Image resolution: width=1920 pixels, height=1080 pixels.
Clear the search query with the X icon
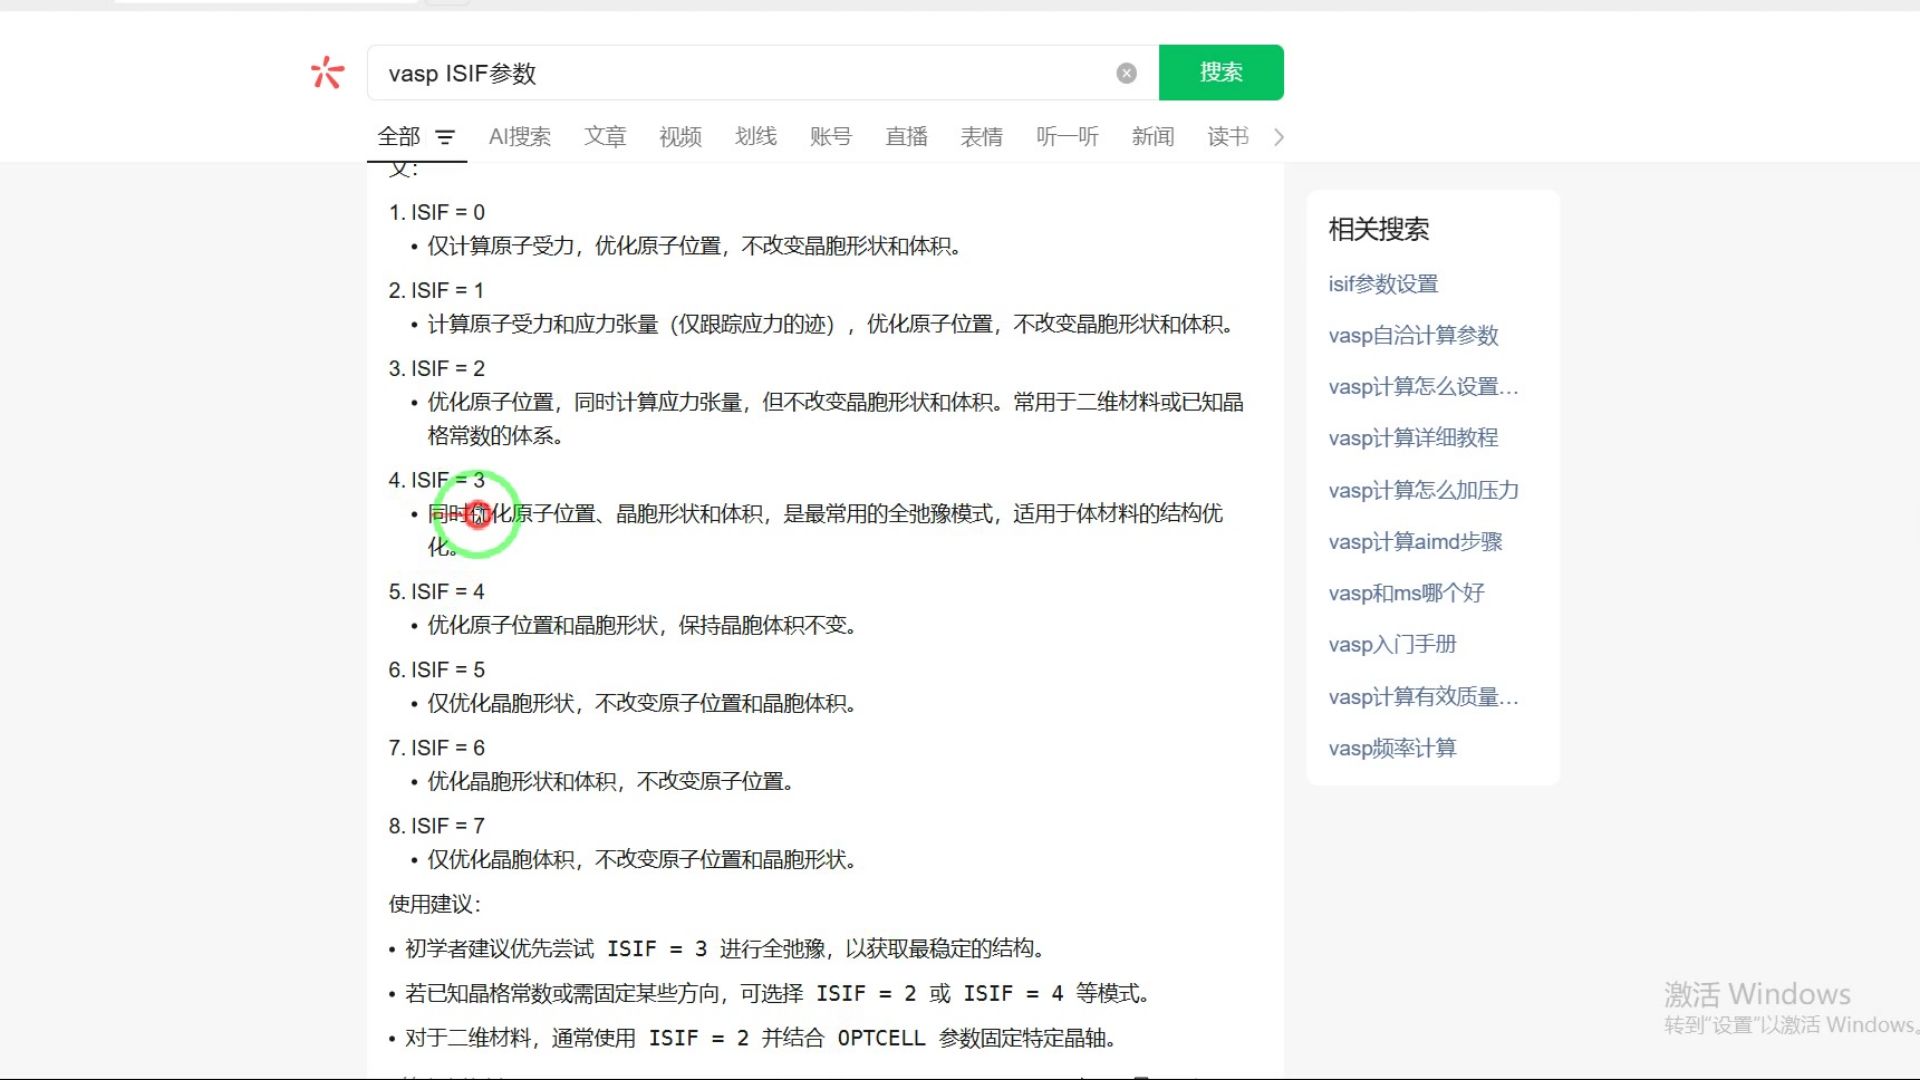click(1126, 73)
